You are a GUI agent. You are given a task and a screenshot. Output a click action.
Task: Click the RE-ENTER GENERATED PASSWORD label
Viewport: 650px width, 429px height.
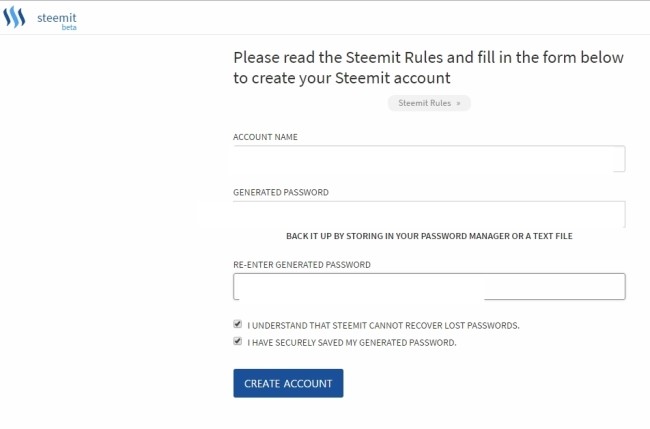click(x=302, y=265)
